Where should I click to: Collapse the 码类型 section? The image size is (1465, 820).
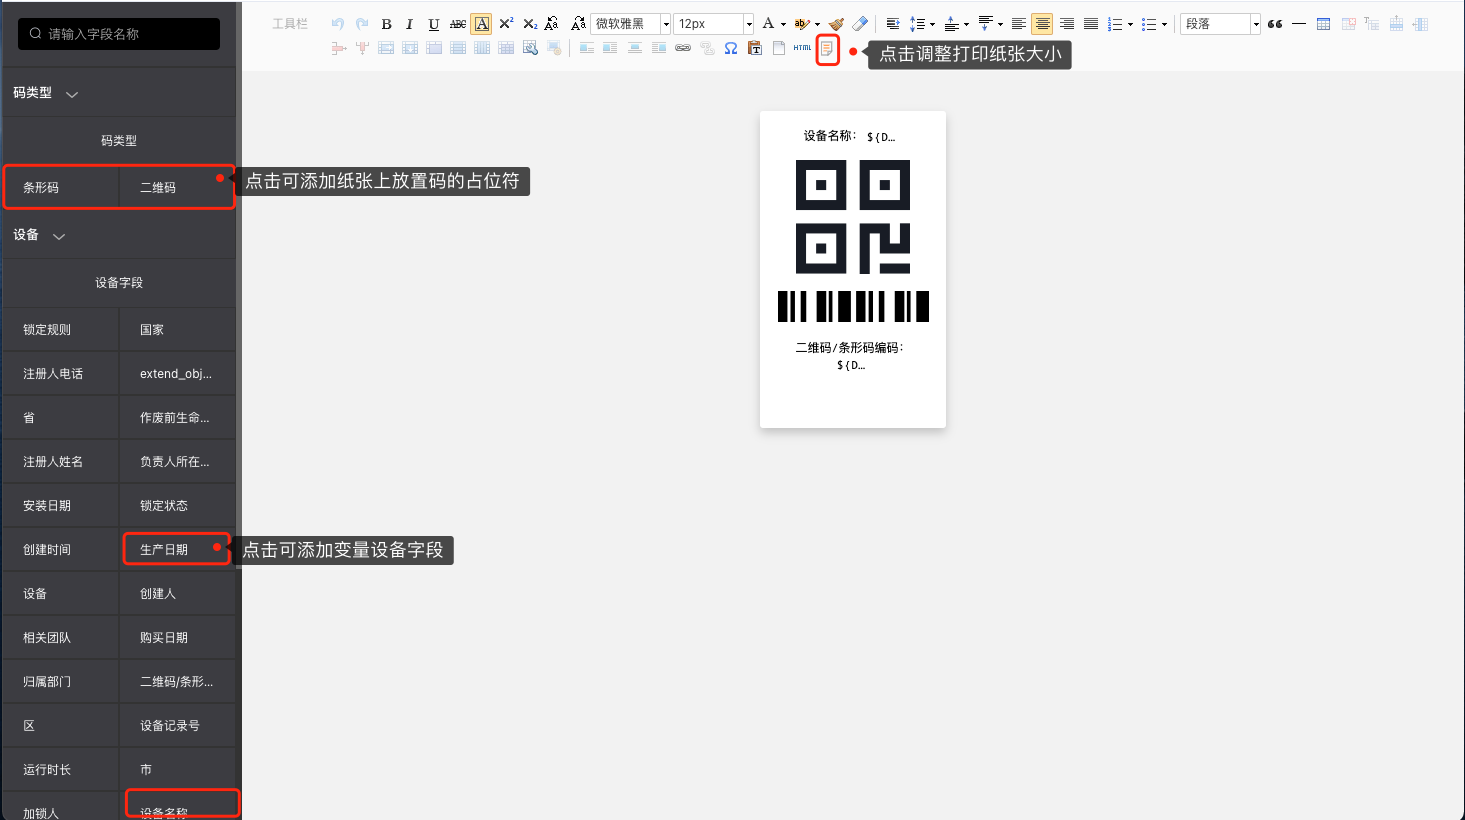[x=72, y=94]
